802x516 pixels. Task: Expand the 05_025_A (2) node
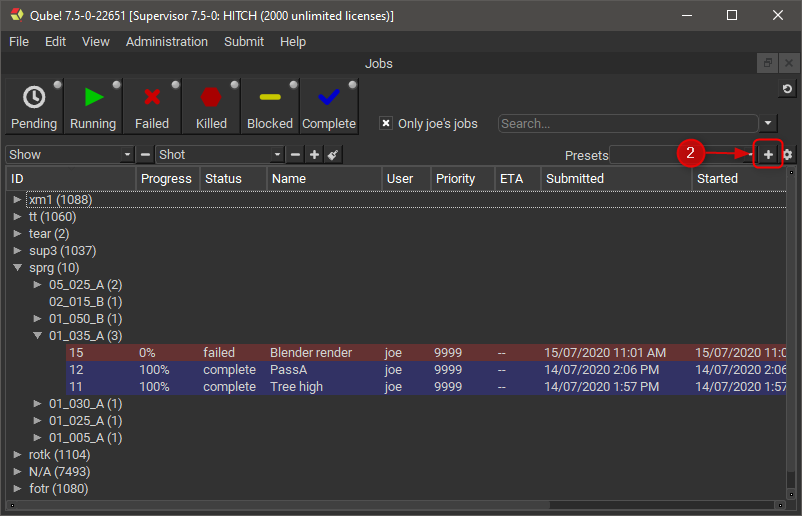(38, 285)
